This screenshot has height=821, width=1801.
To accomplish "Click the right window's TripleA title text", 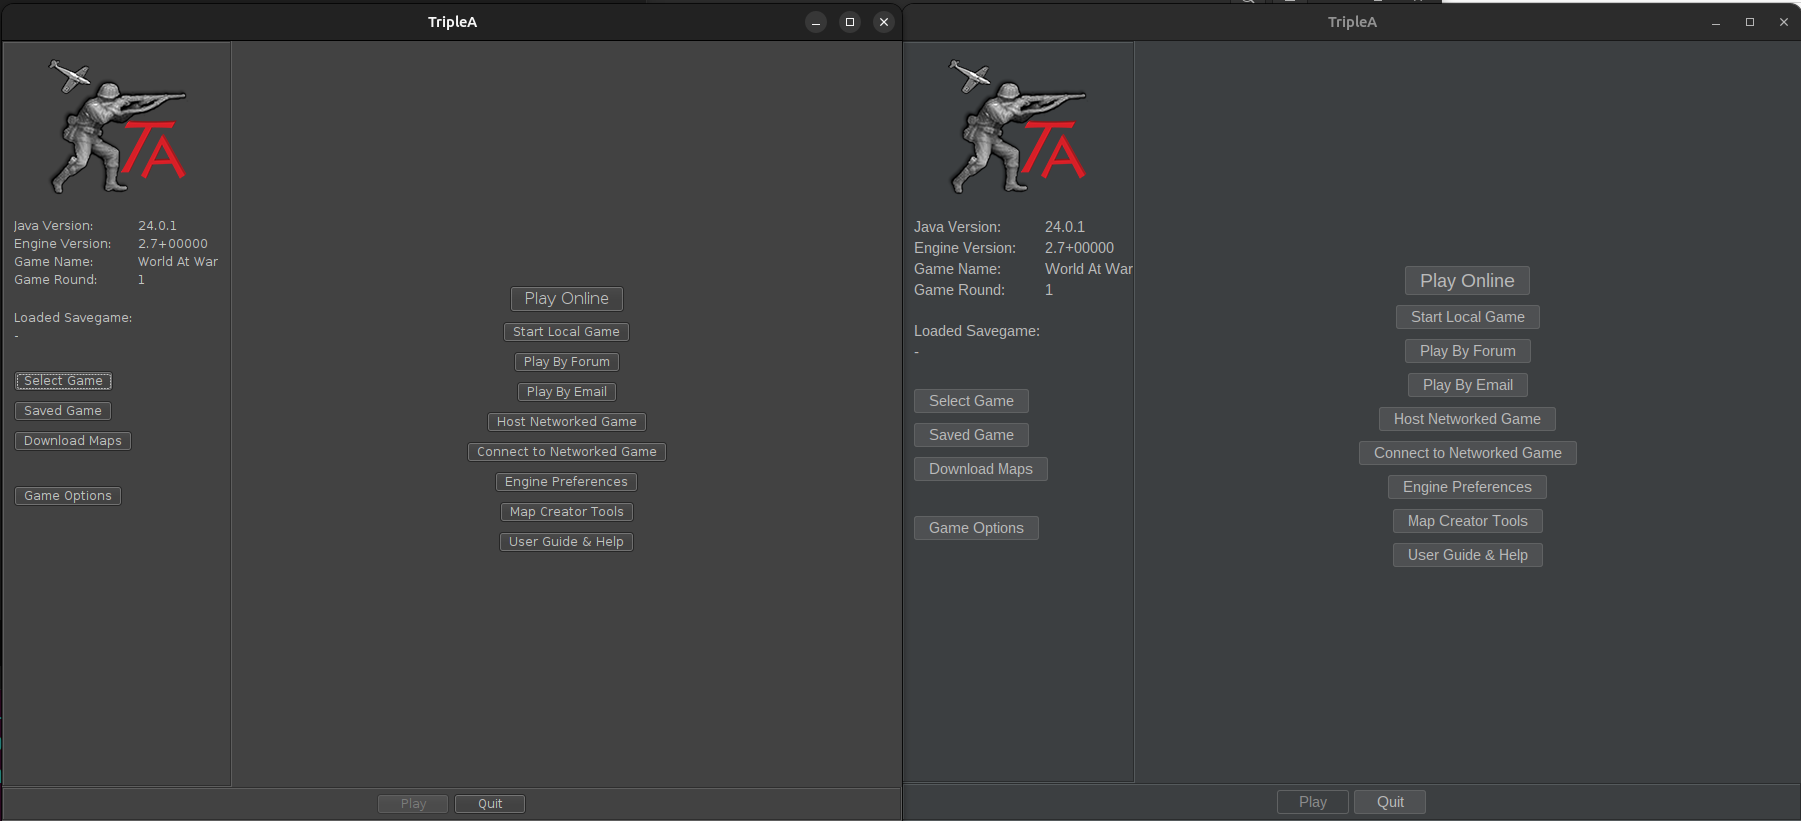I will click(1352, 22).
